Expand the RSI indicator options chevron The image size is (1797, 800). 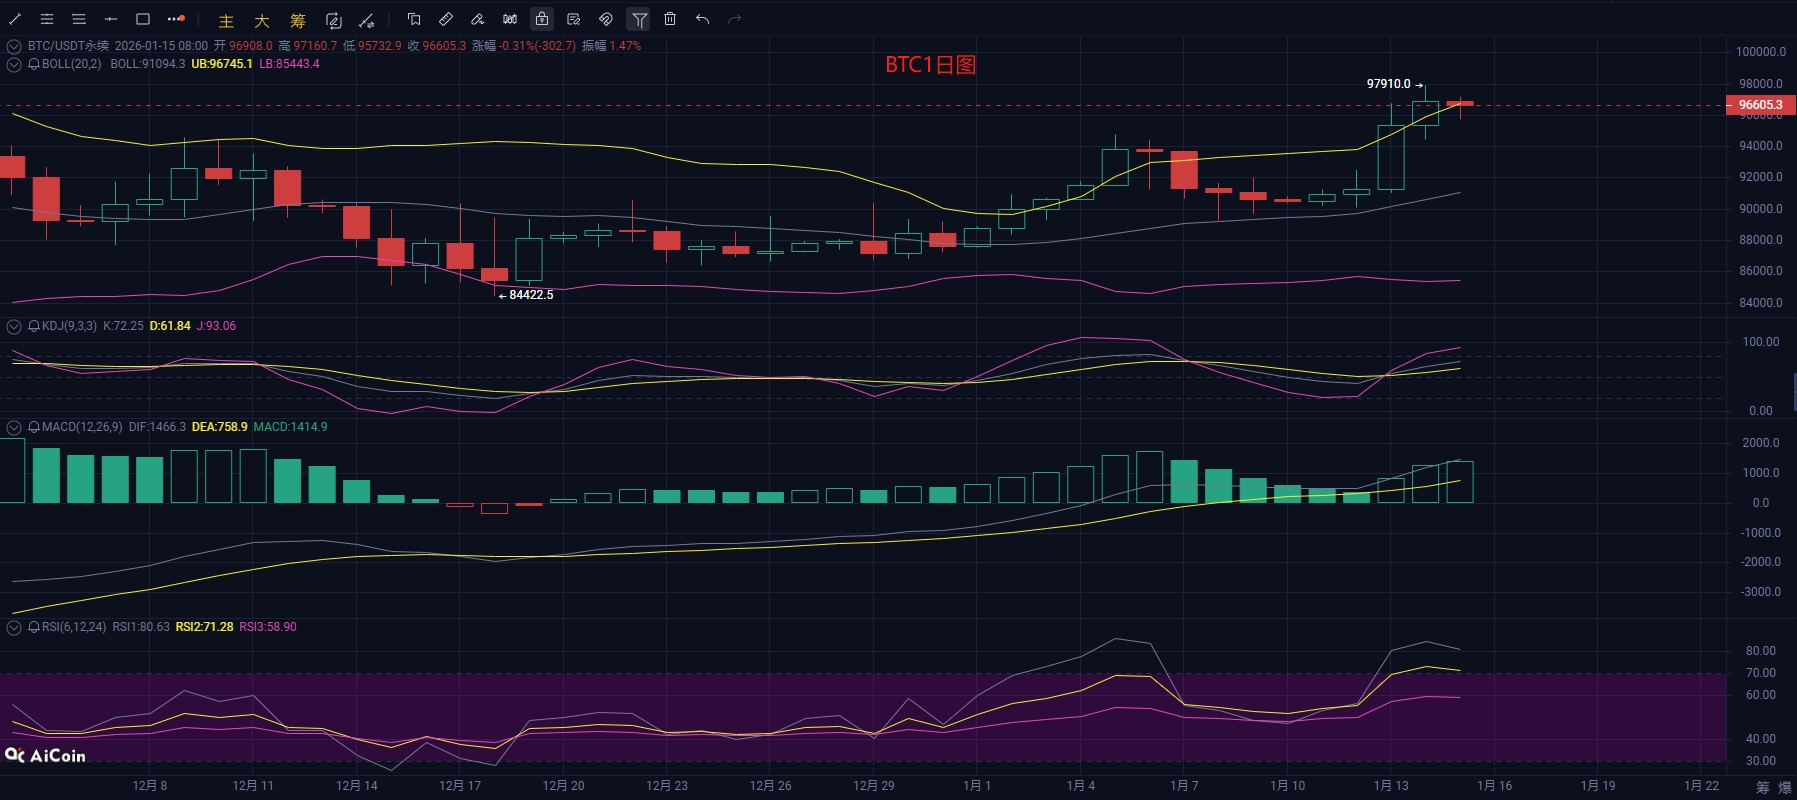point(14,627)
